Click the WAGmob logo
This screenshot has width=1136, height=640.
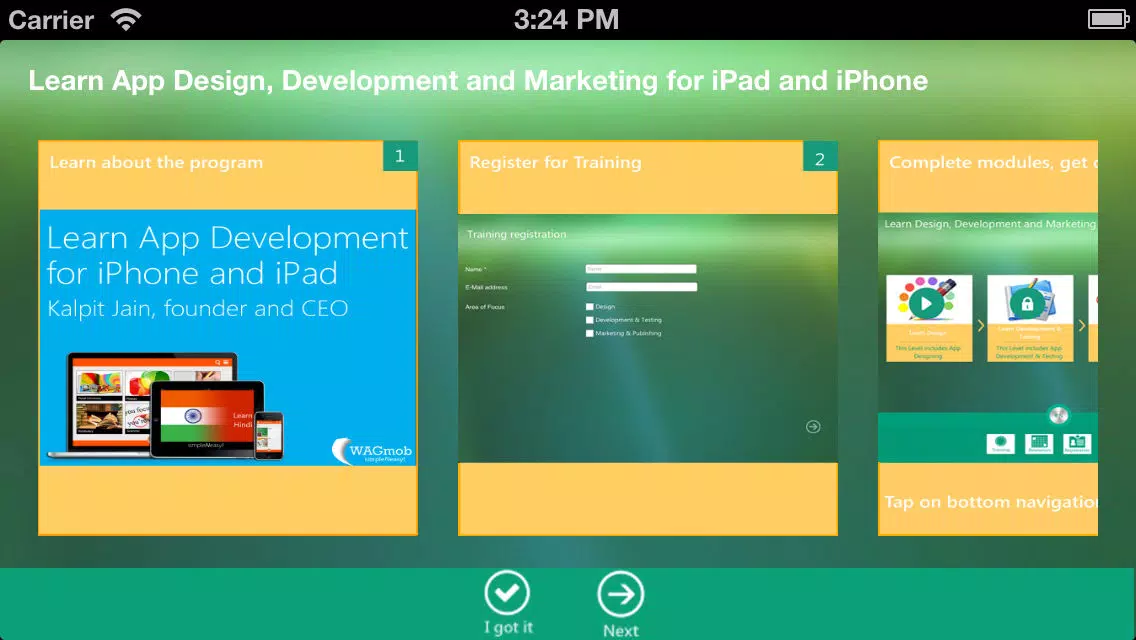click(x=372, y=450)
